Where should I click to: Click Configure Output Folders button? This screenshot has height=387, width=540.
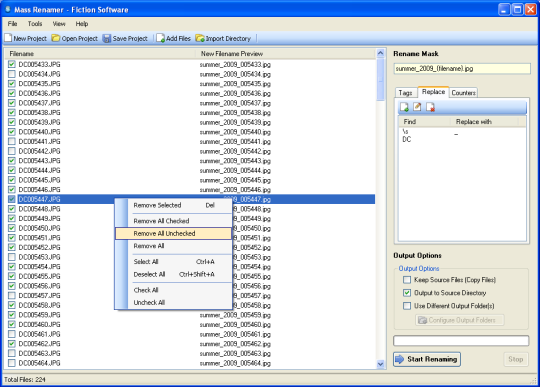(460, 320)
